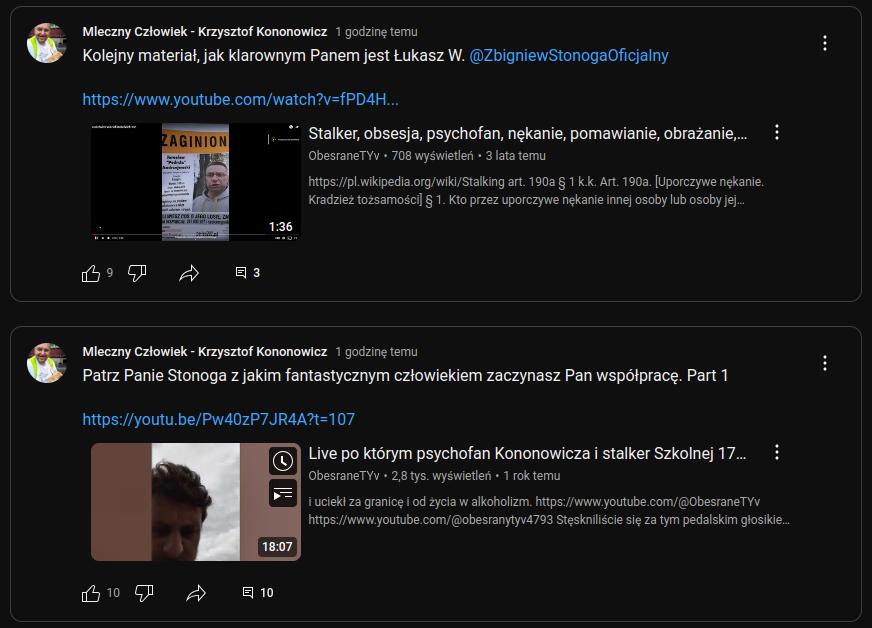Open options menu for the second post

coord(824,363)
